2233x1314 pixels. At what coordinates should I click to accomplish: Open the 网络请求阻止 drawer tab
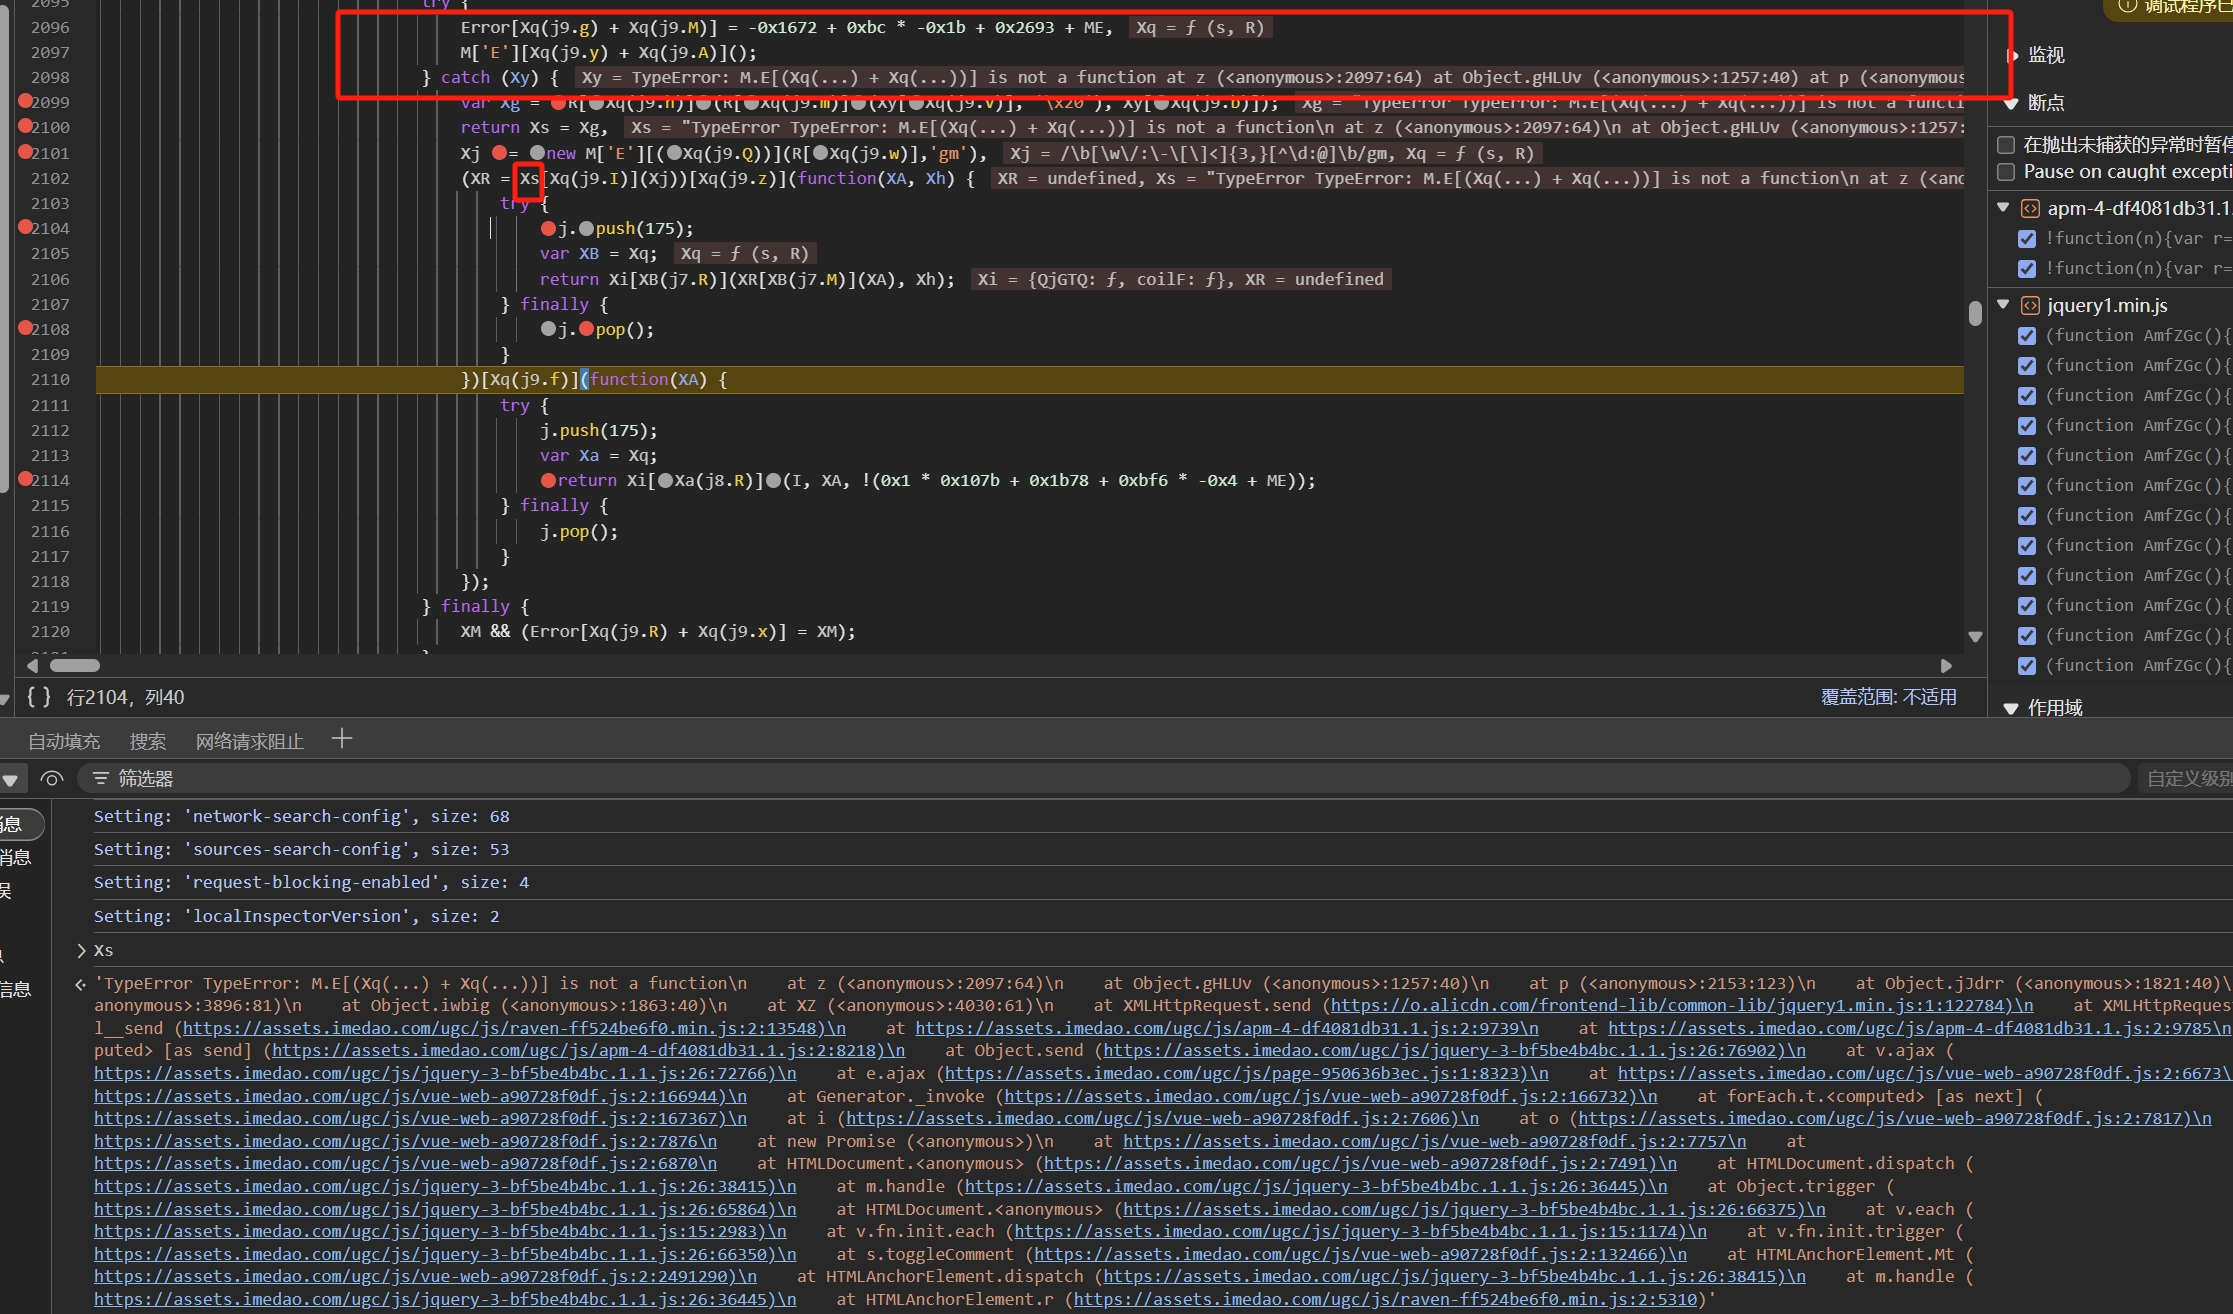(250, 741)
